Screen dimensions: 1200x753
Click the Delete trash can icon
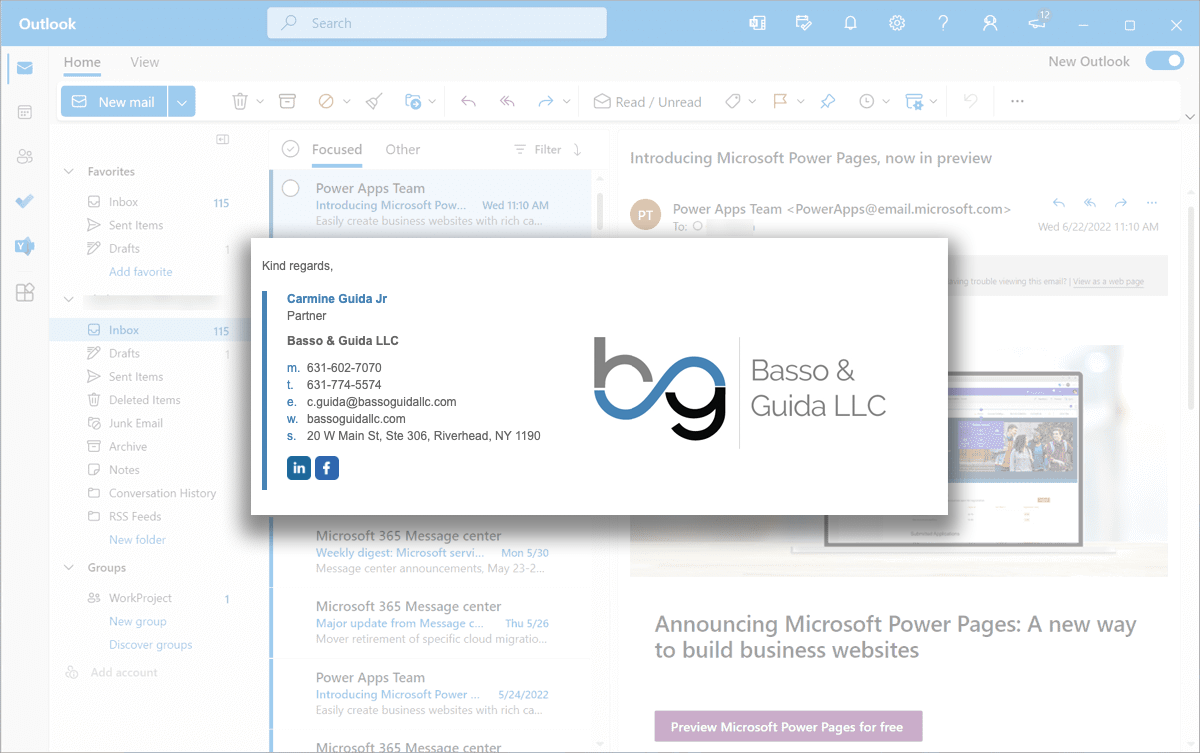point(240,101)
